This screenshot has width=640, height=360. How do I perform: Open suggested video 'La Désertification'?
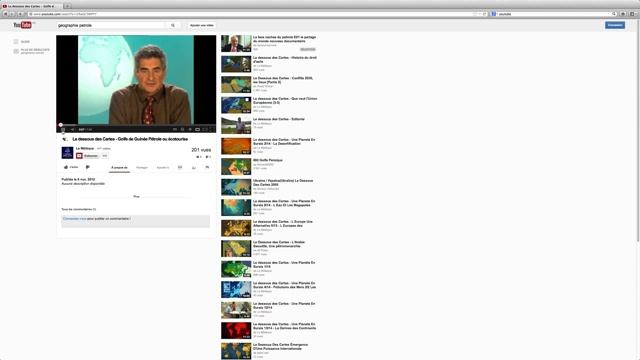click(269, 146)
